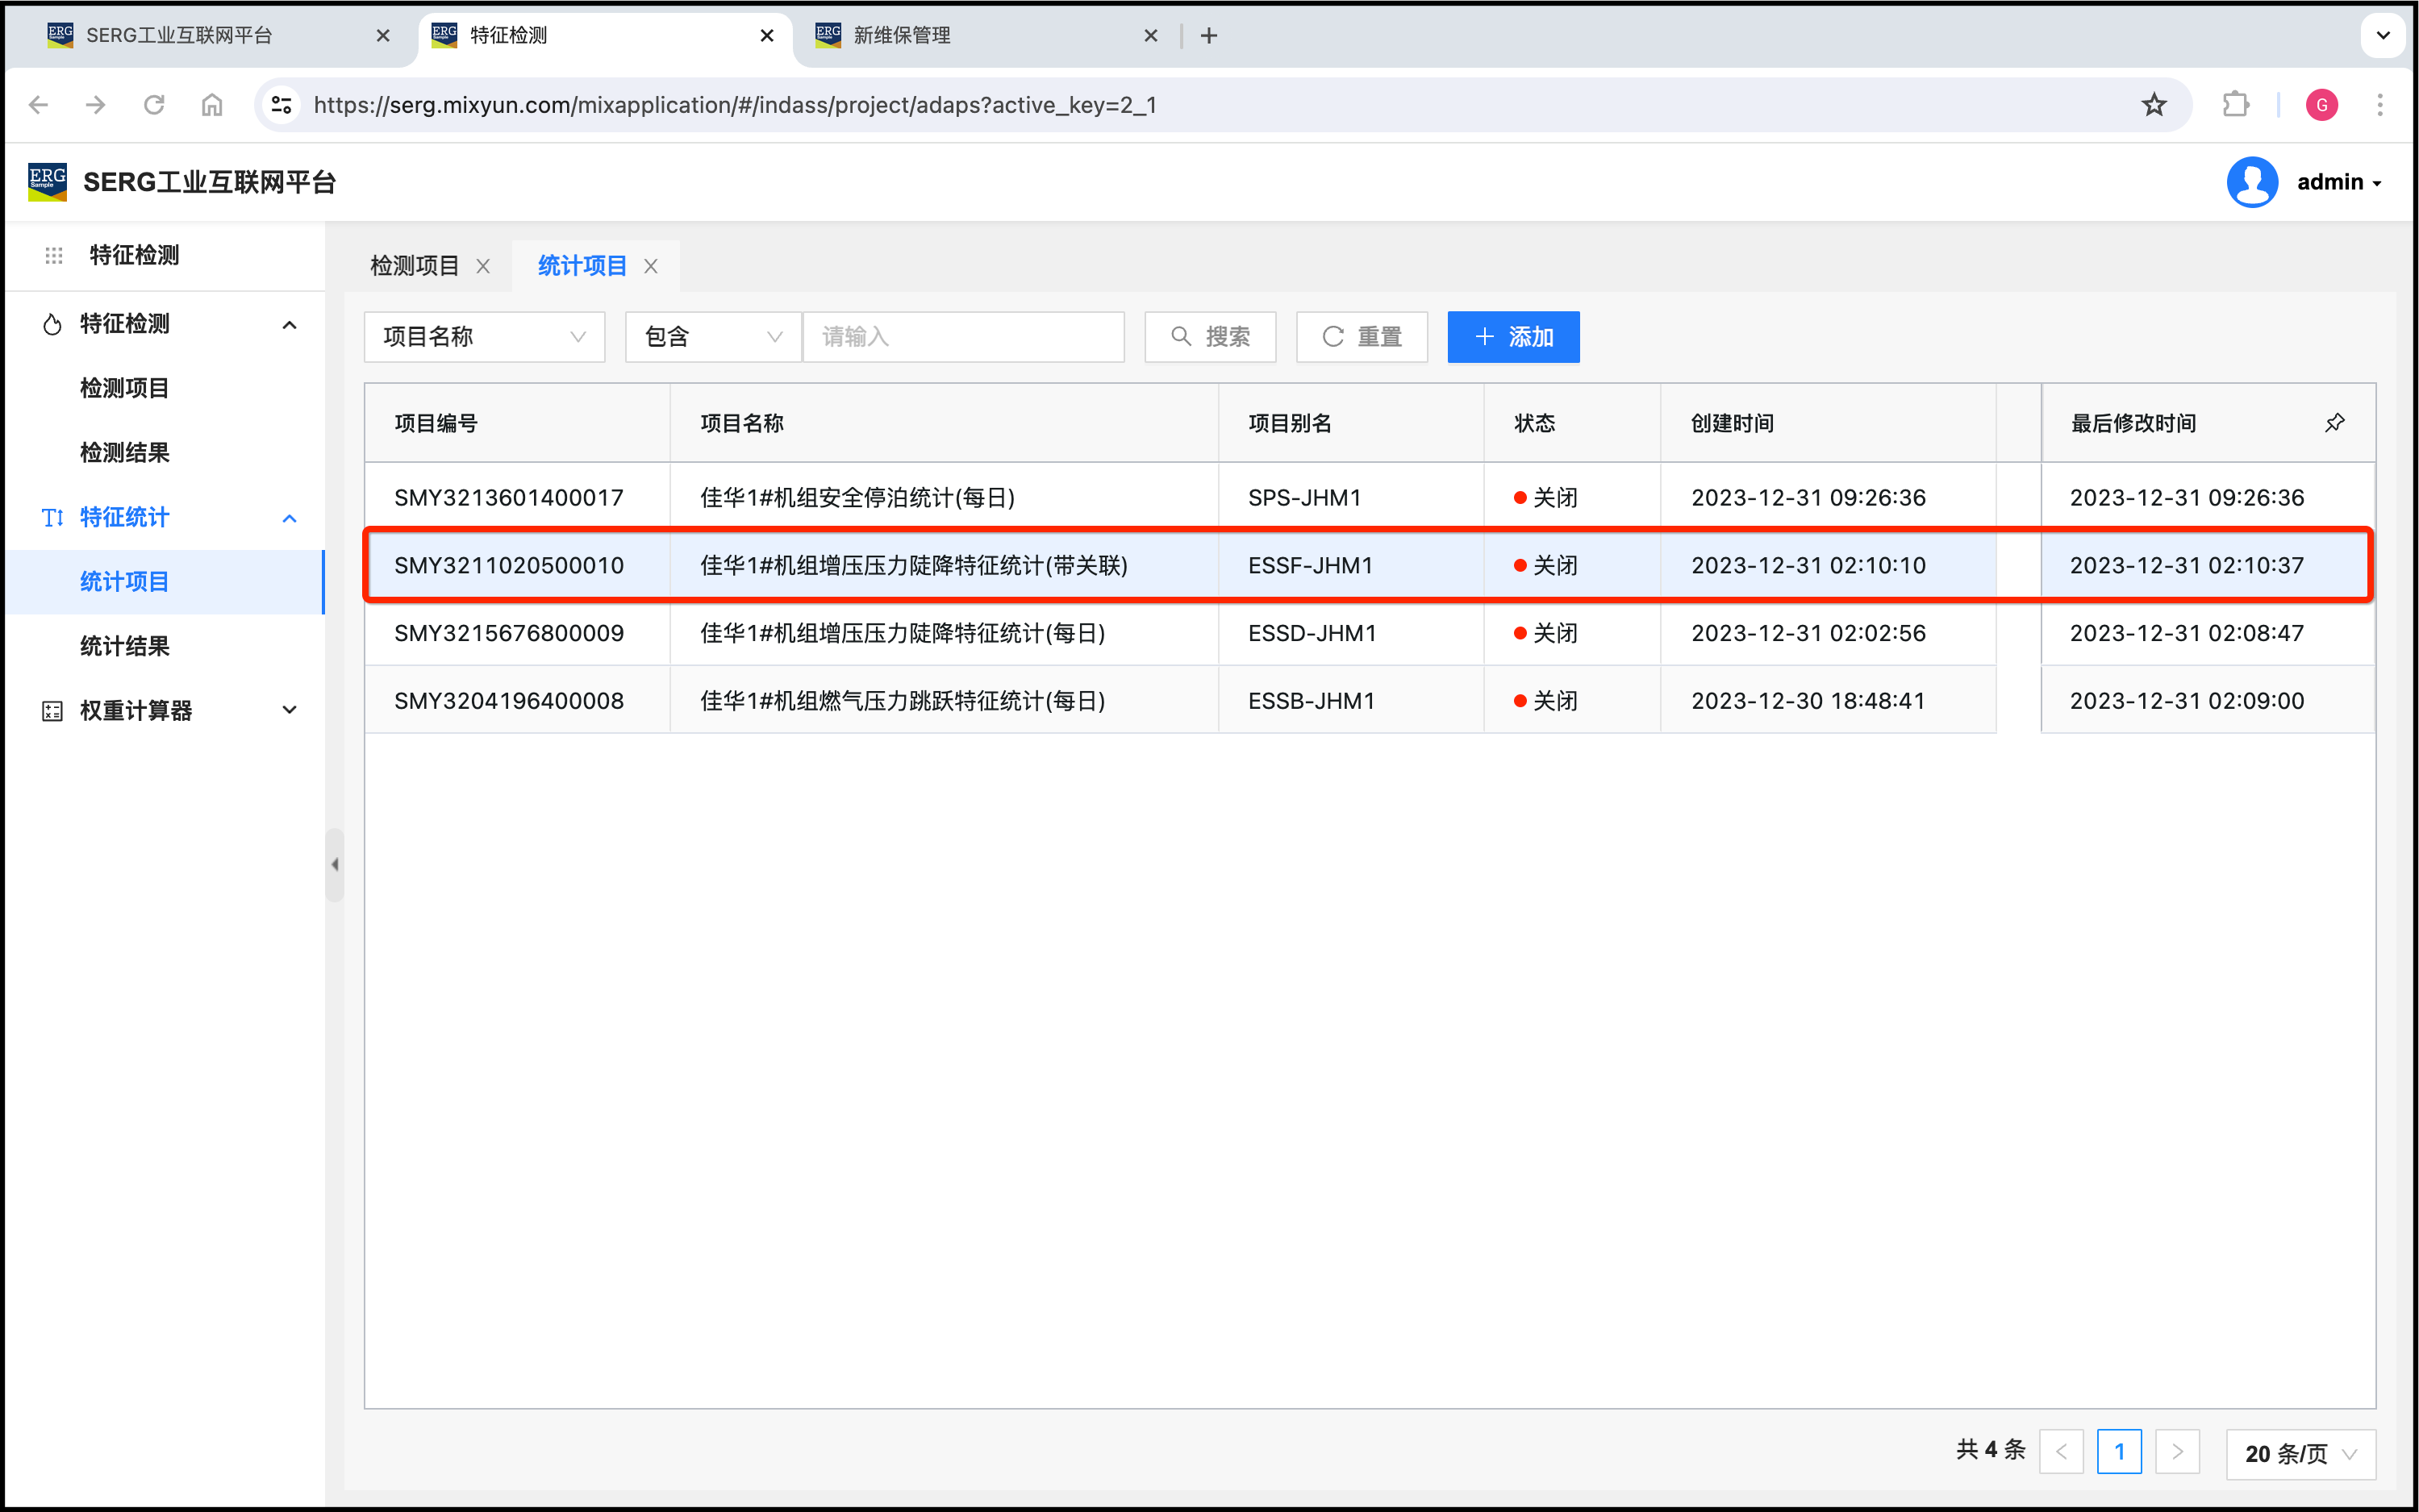Open 统计结果 in the sidebar

[125, 646]
